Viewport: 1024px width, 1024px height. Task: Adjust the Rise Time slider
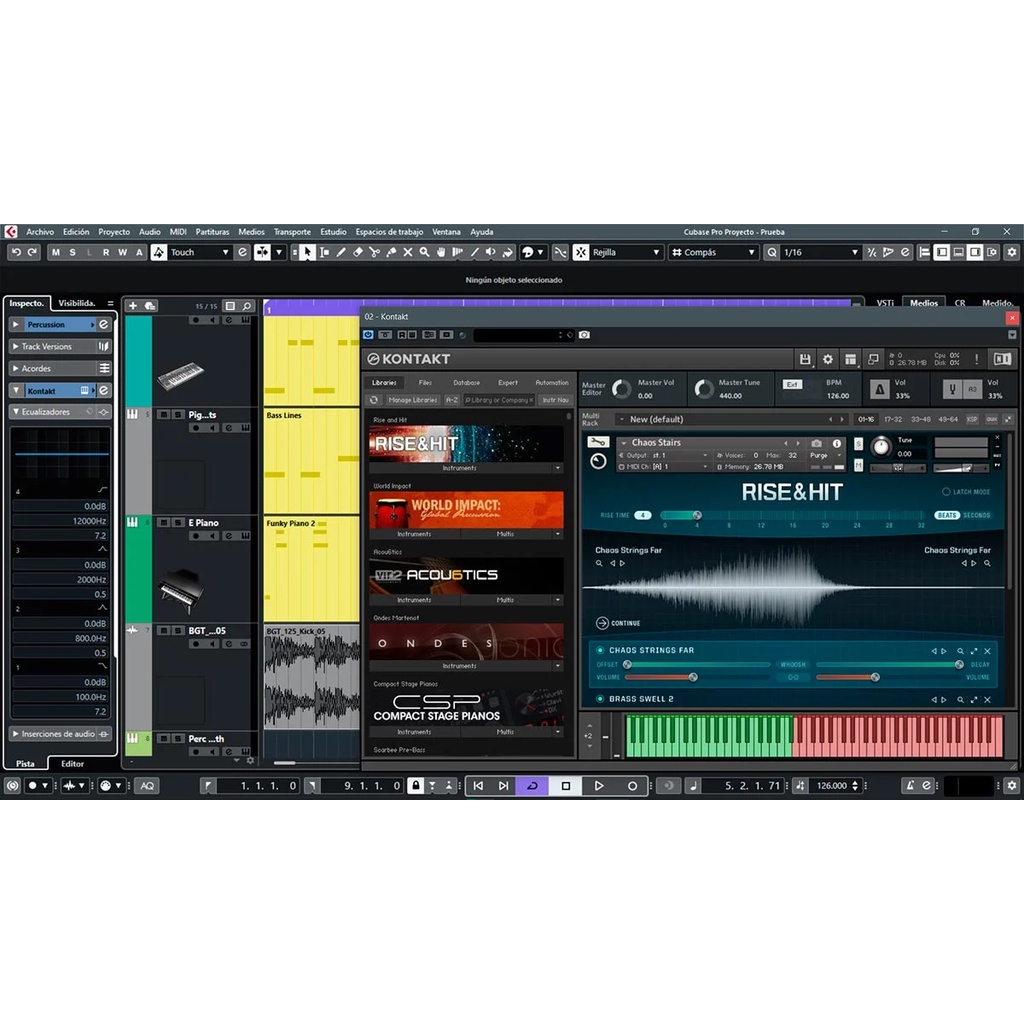coord(792,515)
